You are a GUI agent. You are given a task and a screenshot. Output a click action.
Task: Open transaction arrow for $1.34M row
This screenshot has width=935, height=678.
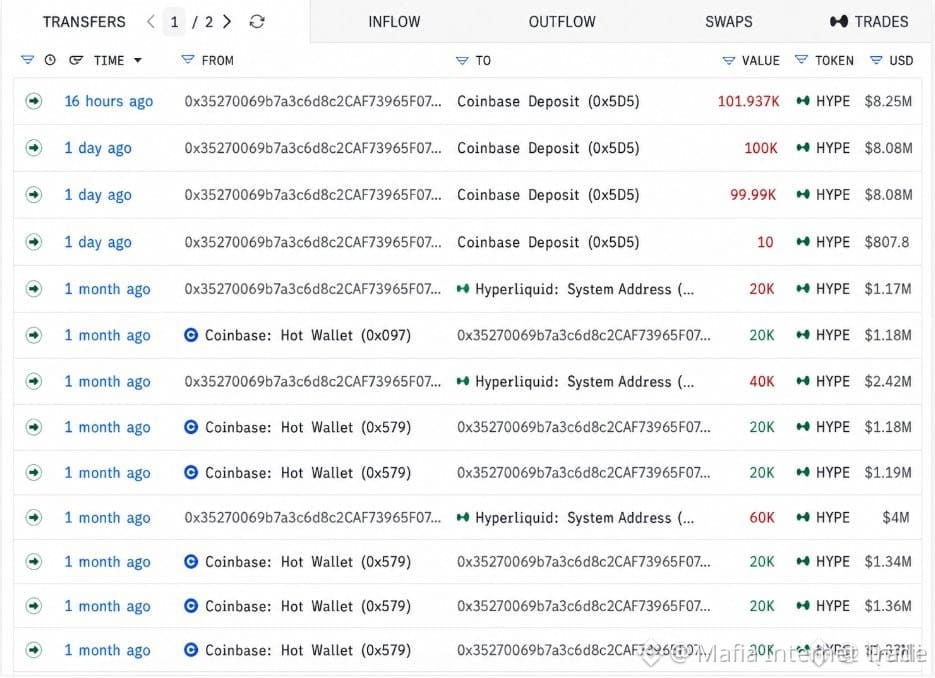[x=34, y=561]
